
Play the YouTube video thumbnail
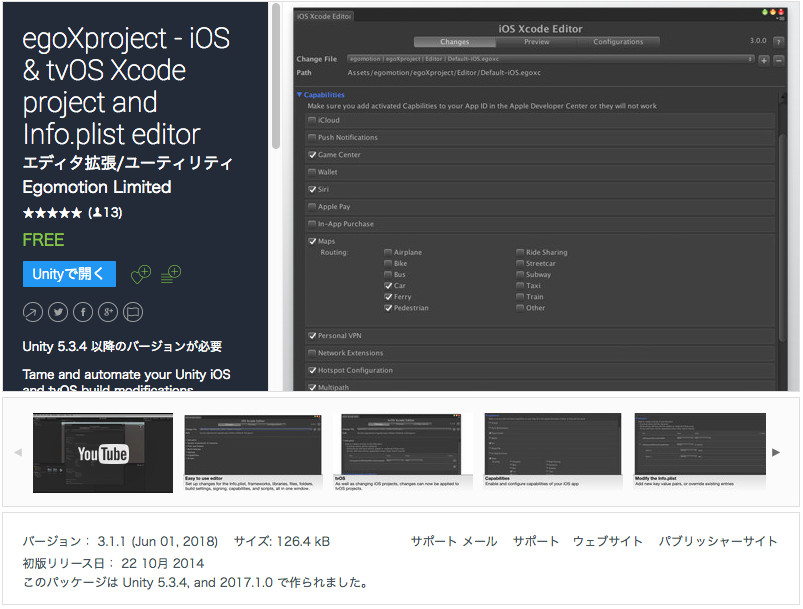[103, 453]
